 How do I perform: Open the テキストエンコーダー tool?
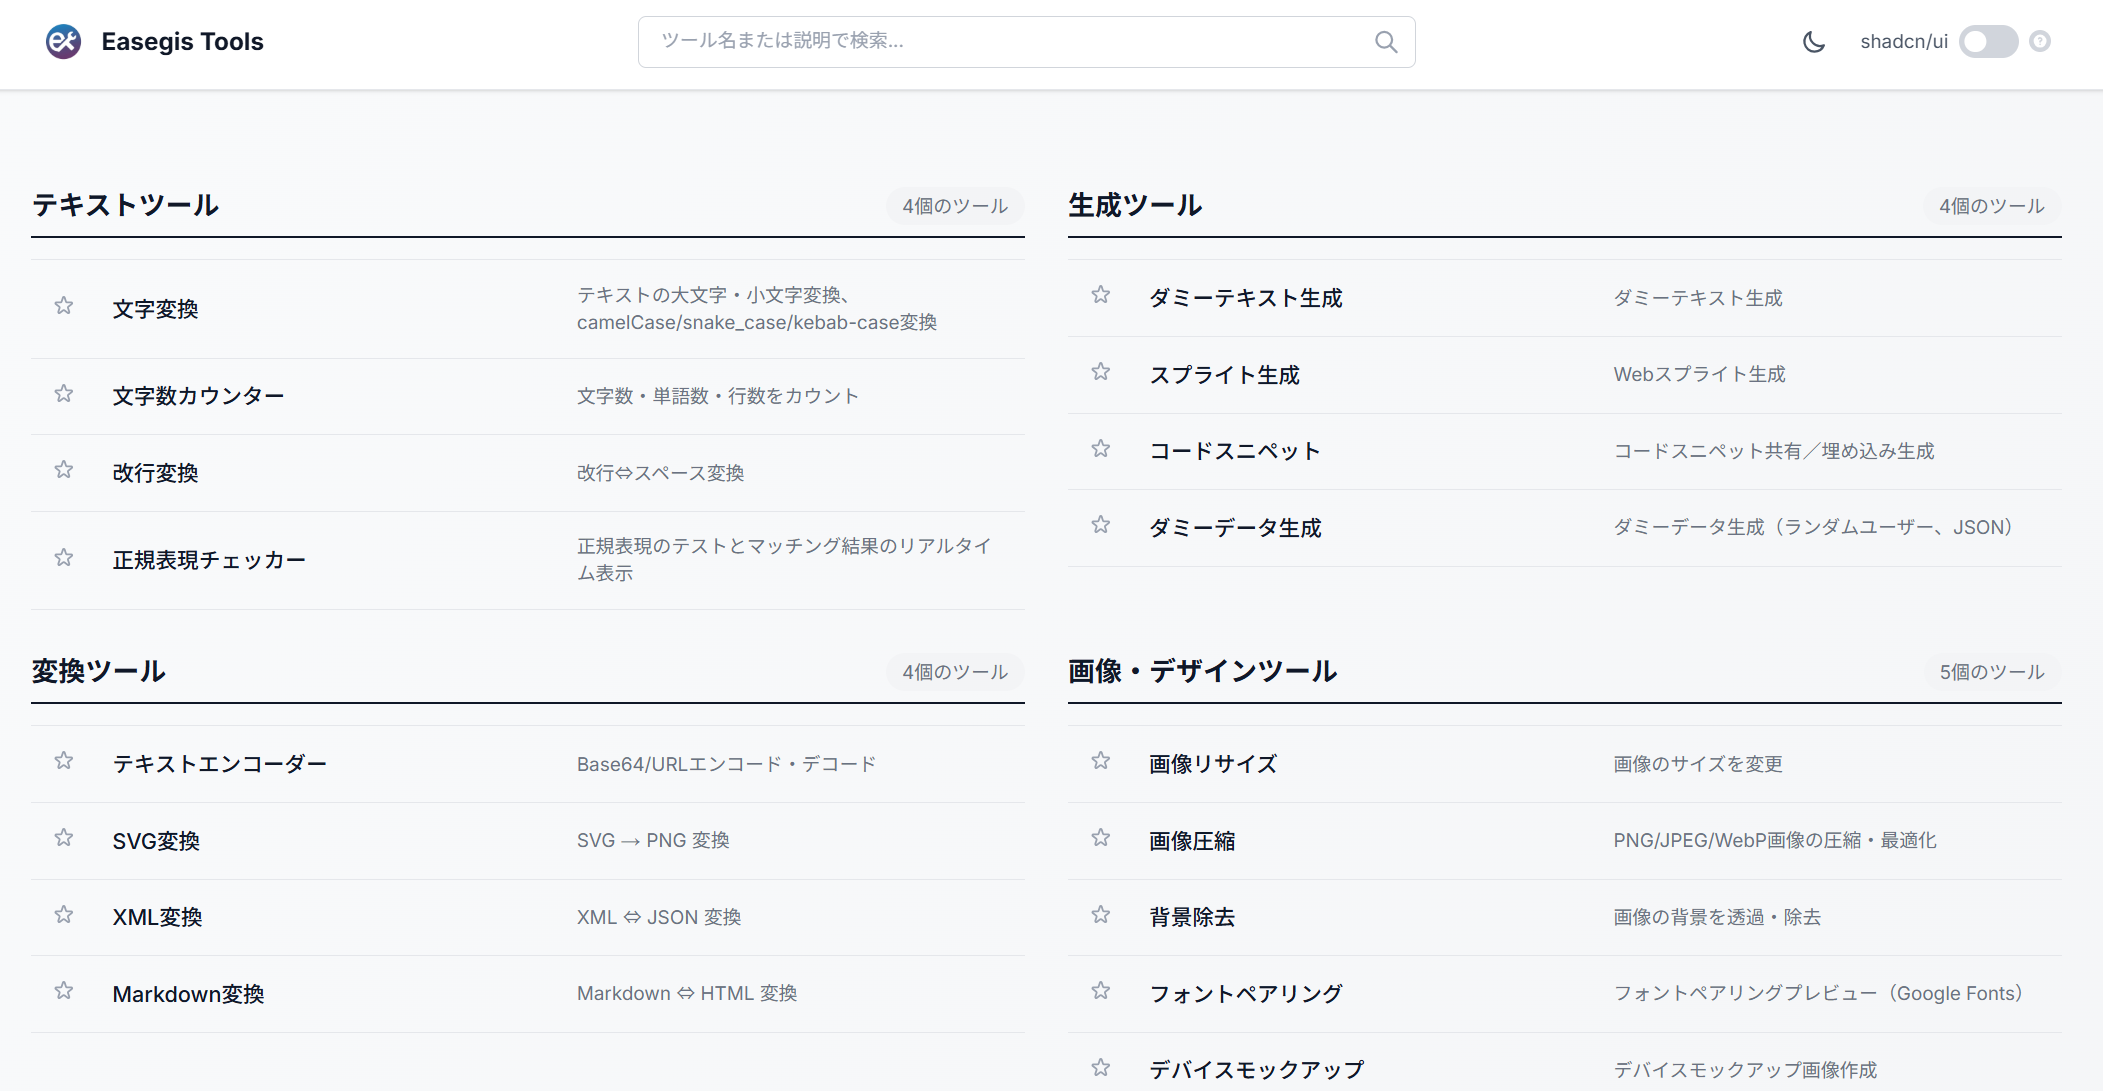tap(219, 764)
